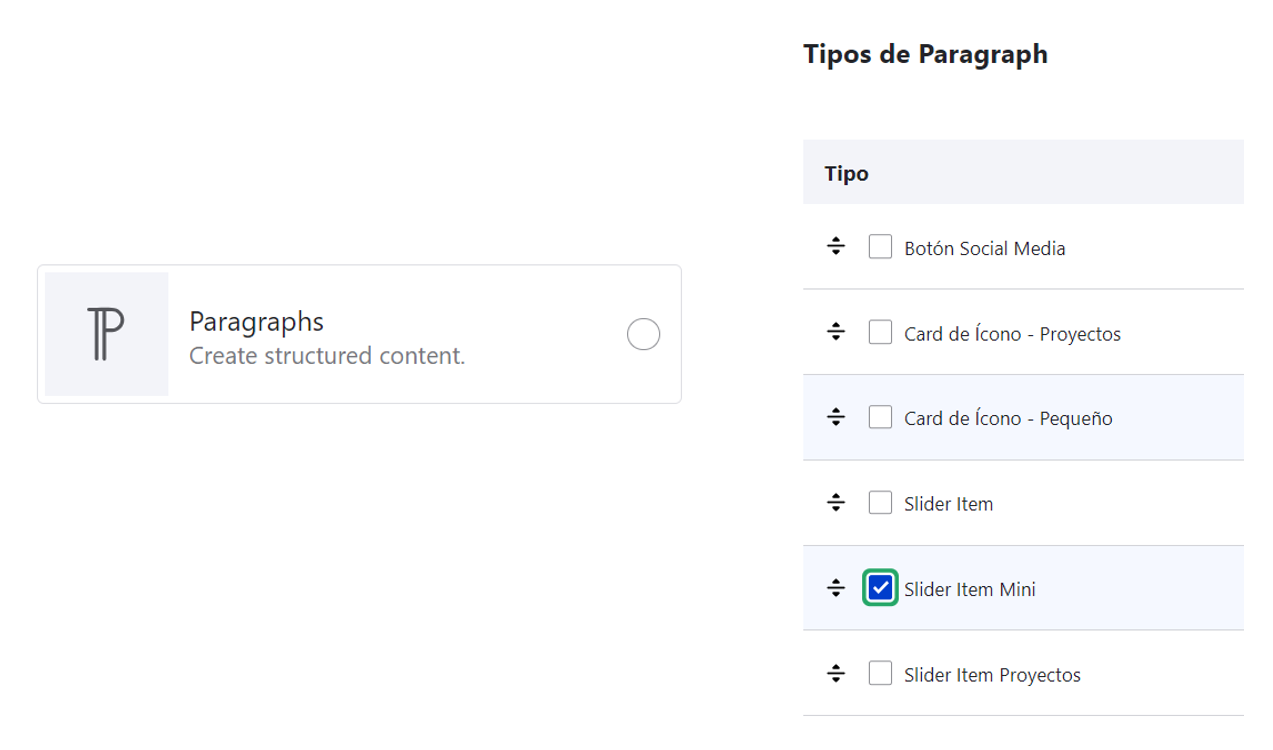Image resolution: width=1273 pixels, height=750 pixels.
Task: Click the Tipo column header
Action: pyautogui.click(x=846, y=174)
